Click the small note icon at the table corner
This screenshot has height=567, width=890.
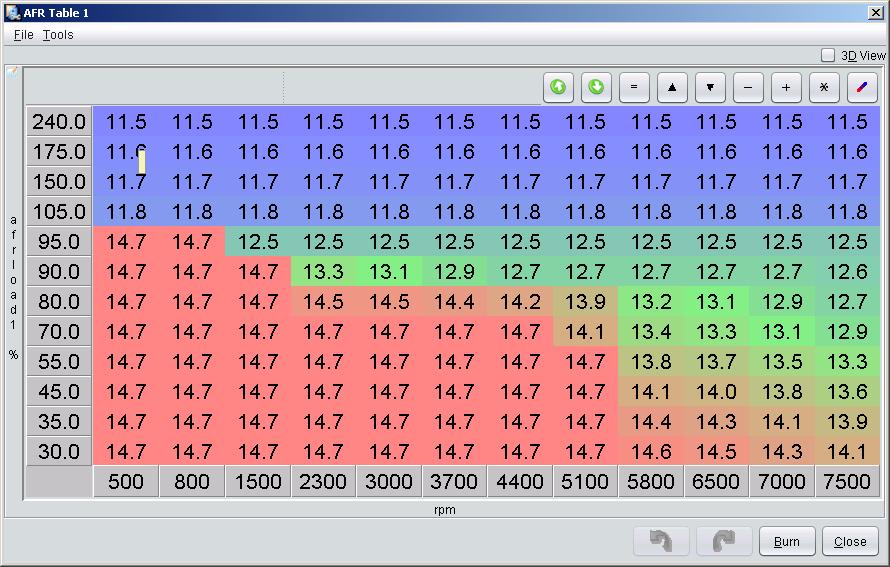12,72
